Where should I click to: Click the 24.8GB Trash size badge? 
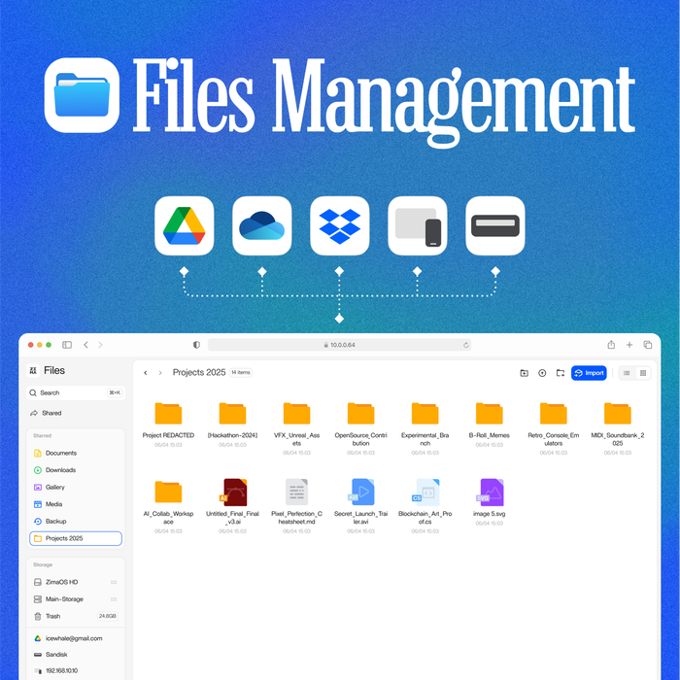(x=108, y=616)
